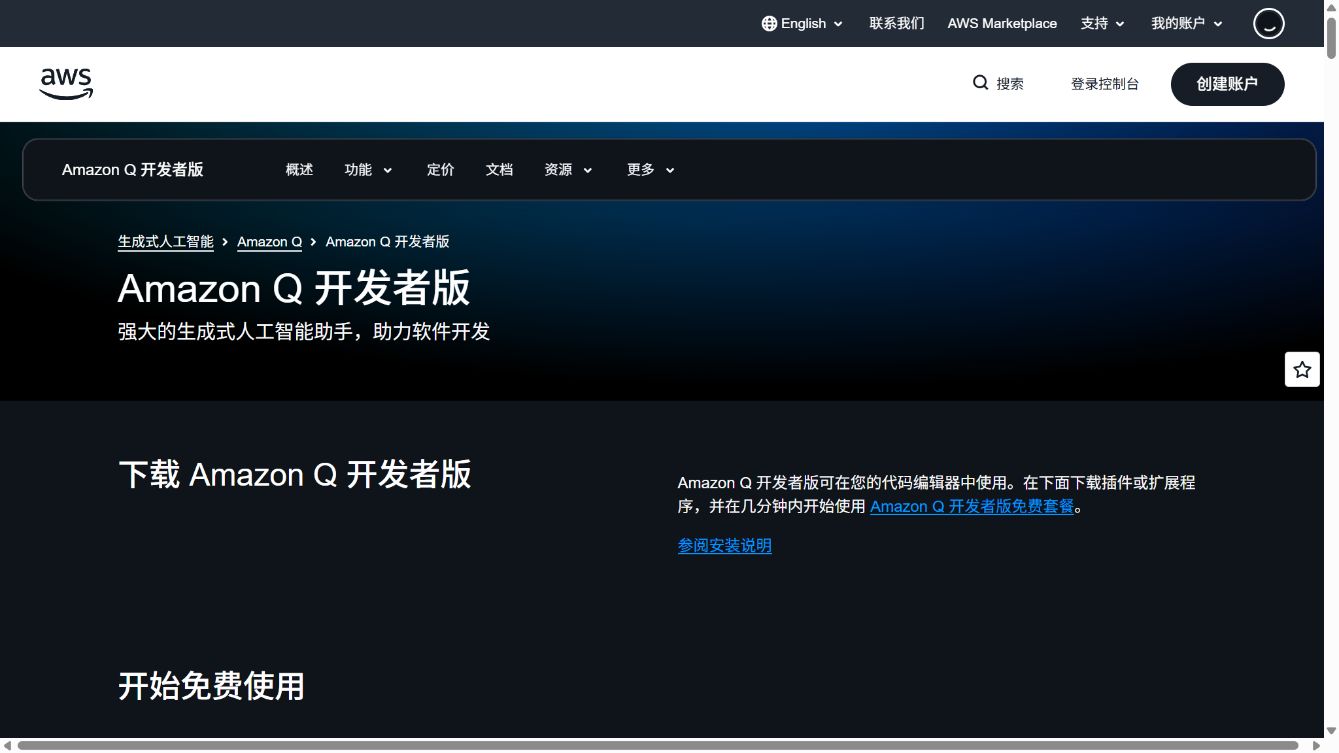Expand the English language dropdown
Screen dimensions: 1339x753
pyautogui.click(x=803, y=23)
